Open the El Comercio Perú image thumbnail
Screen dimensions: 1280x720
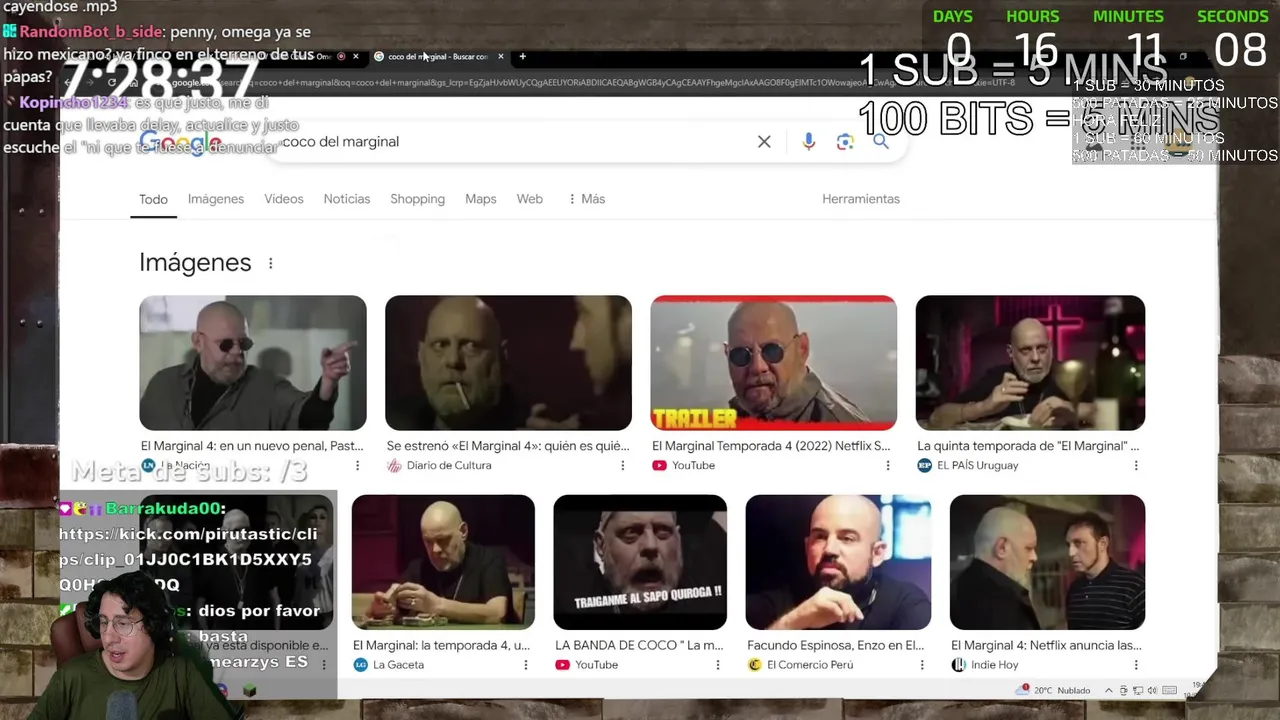[838, 562]
